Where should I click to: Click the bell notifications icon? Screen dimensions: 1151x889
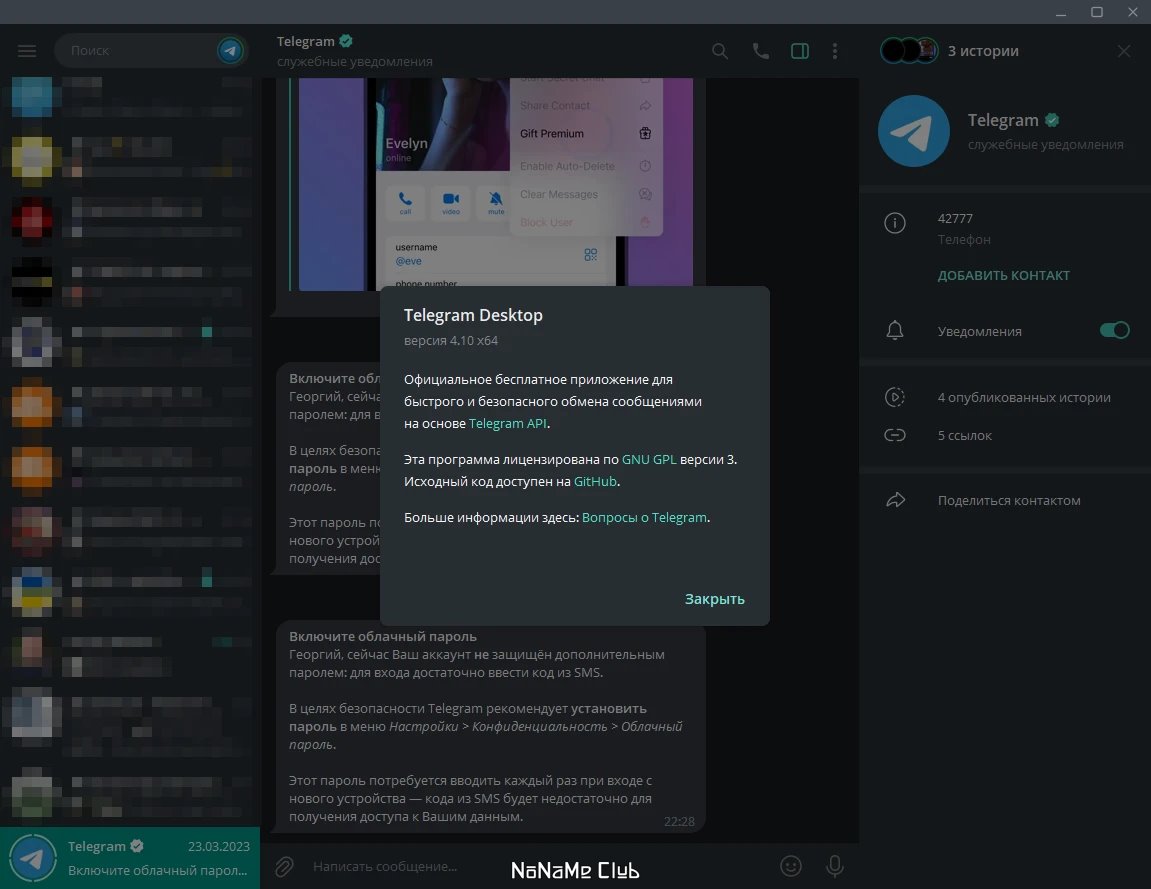[x=895, y=330]
